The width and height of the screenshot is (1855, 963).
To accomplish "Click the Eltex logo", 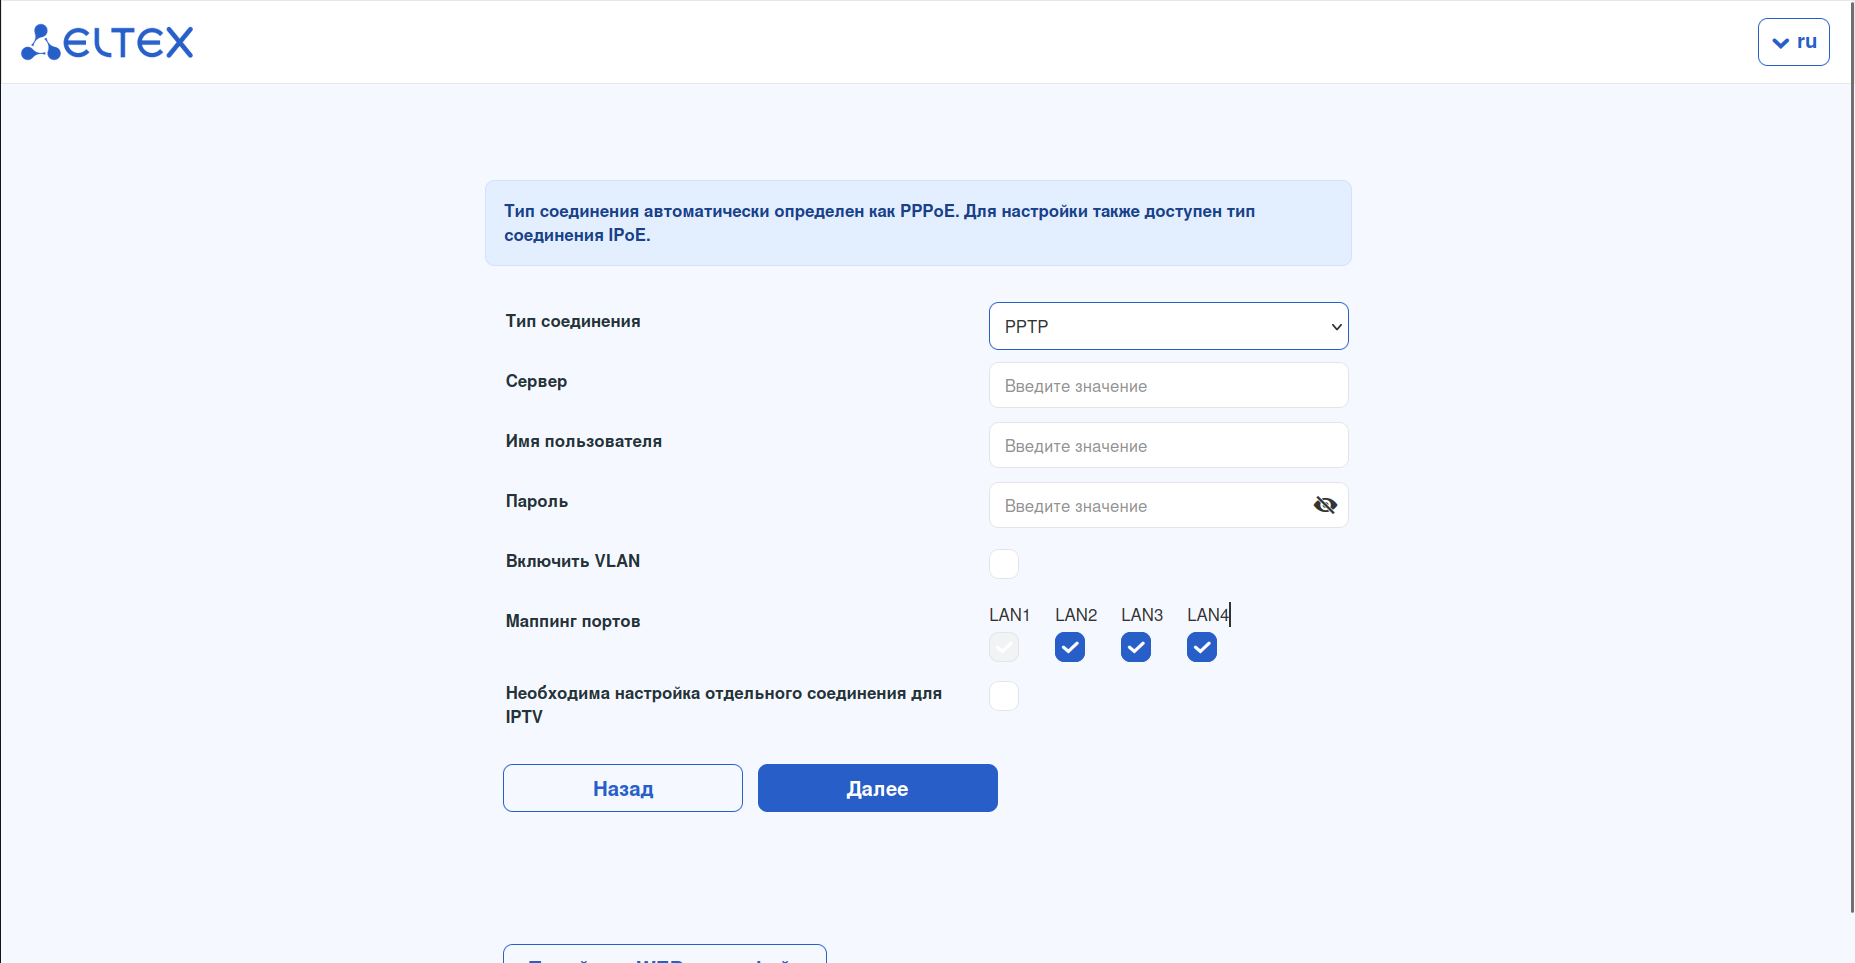I will (x=107, y=42).
